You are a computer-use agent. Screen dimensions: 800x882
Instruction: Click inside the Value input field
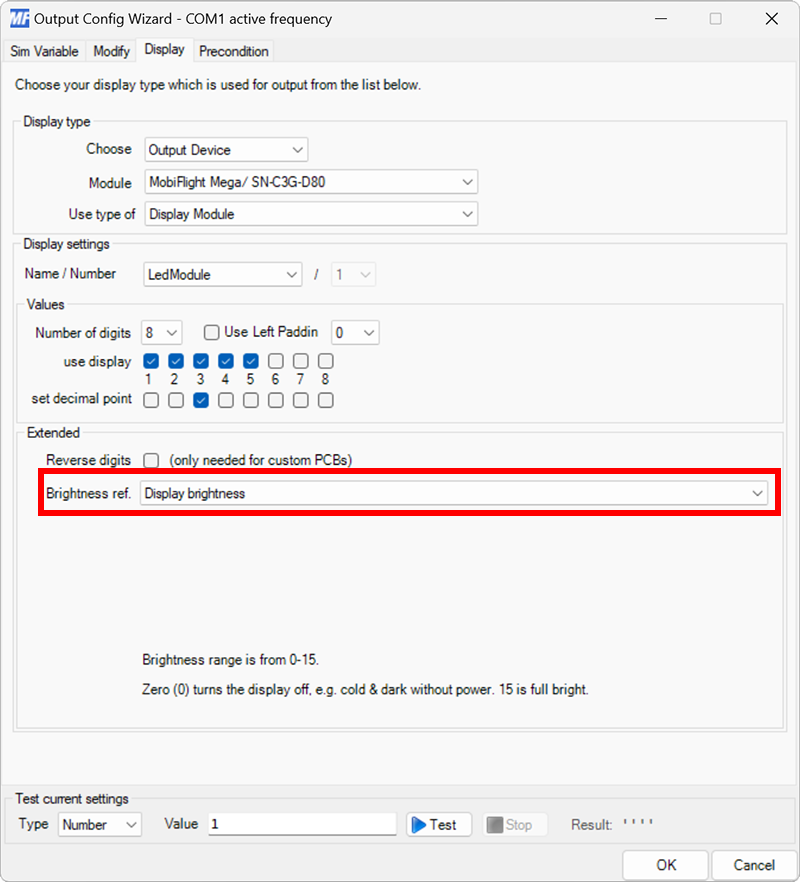coord(300,824)
